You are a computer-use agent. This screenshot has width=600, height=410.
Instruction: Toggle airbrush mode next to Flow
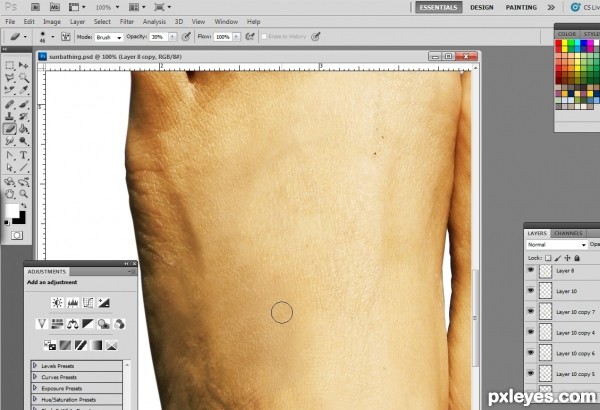(x=250, y=37)
